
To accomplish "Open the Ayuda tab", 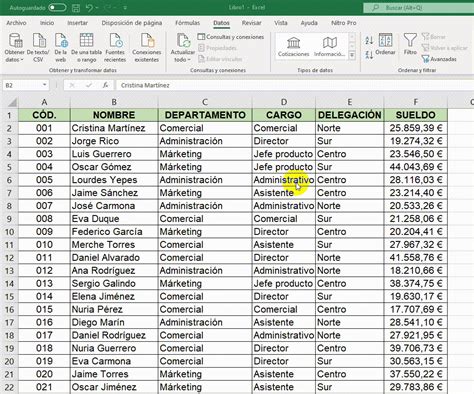I will click(309, 23).
